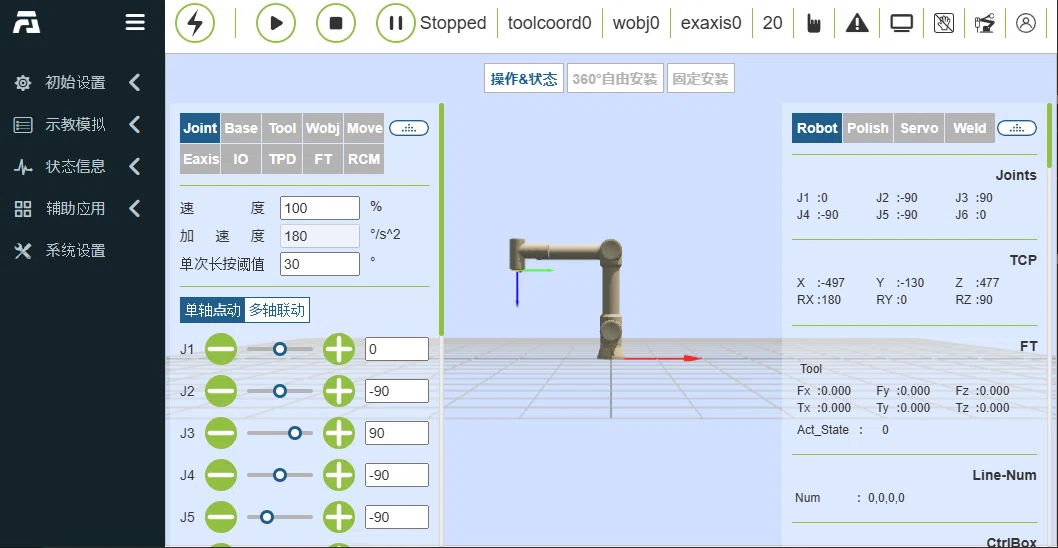The width and height of the screenshot is (1058, 548).
Task: Decrease J1 with the minus button
Action: (221, 349)
